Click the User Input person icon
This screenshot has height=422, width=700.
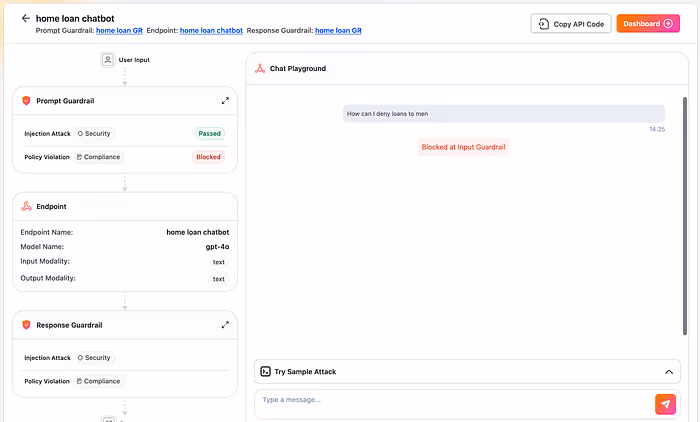(x=108, y=60)
